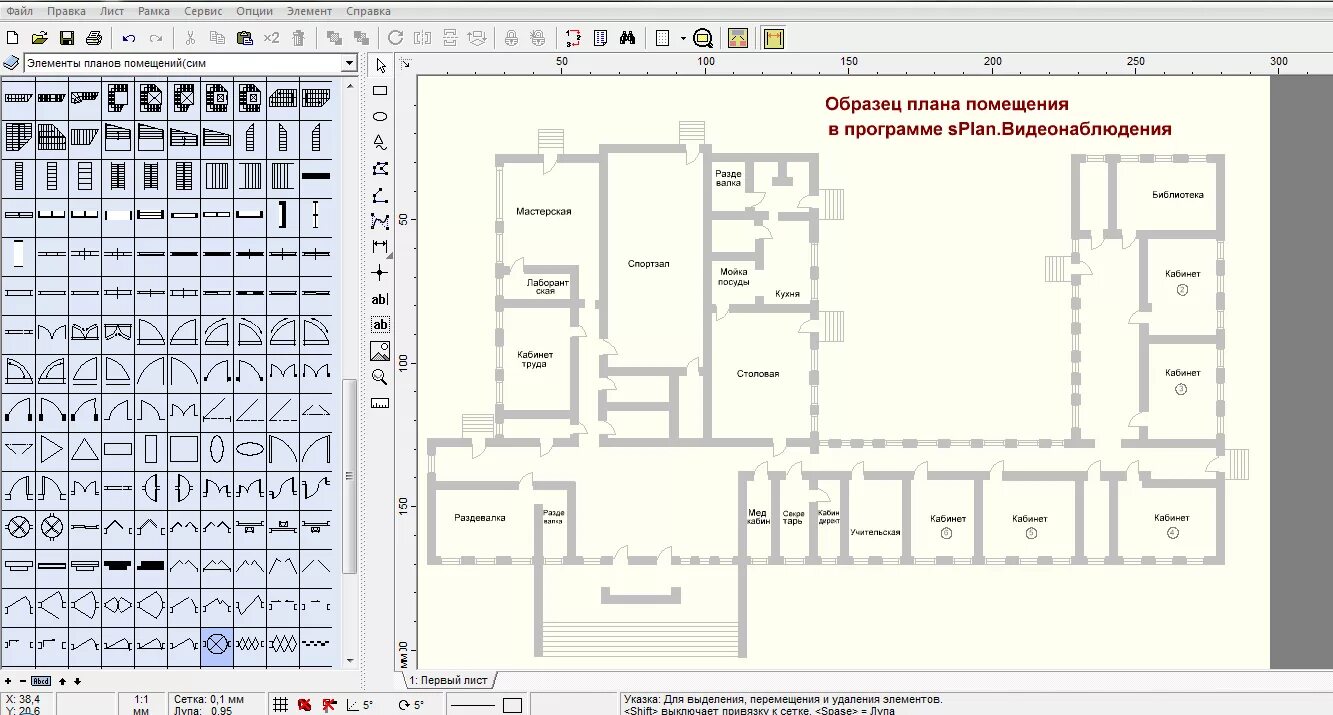Add library element with plus button

pos(8,681)
